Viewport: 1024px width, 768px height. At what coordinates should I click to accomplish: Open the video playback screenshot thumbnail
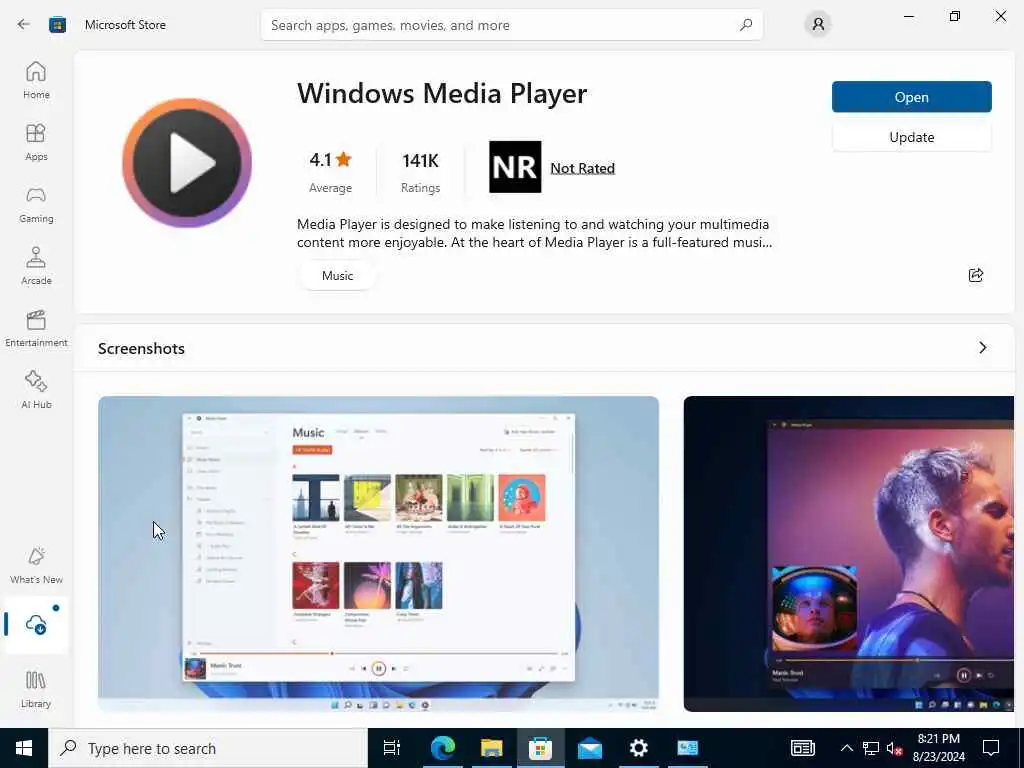848,554
